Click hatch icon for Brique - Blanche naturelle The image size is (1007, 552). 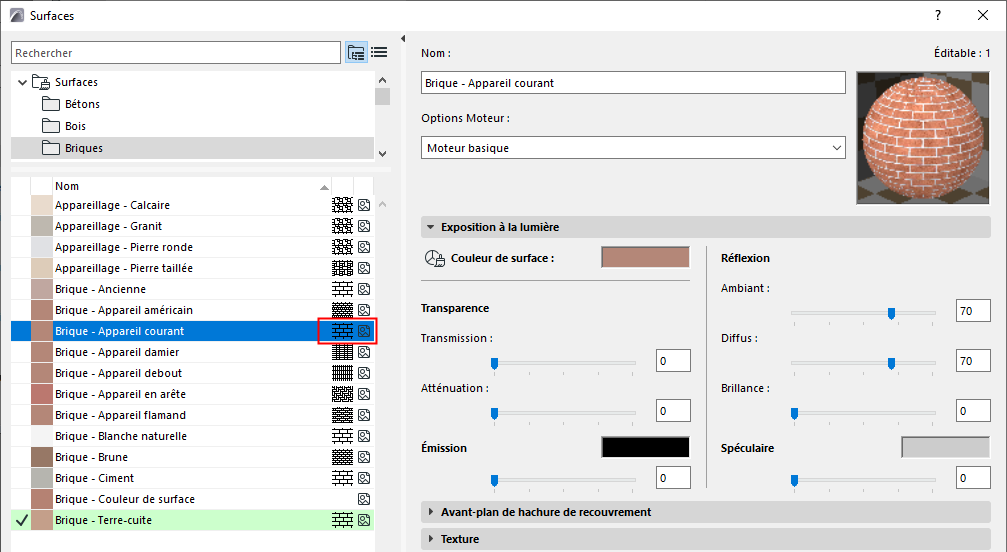[342, 436]
